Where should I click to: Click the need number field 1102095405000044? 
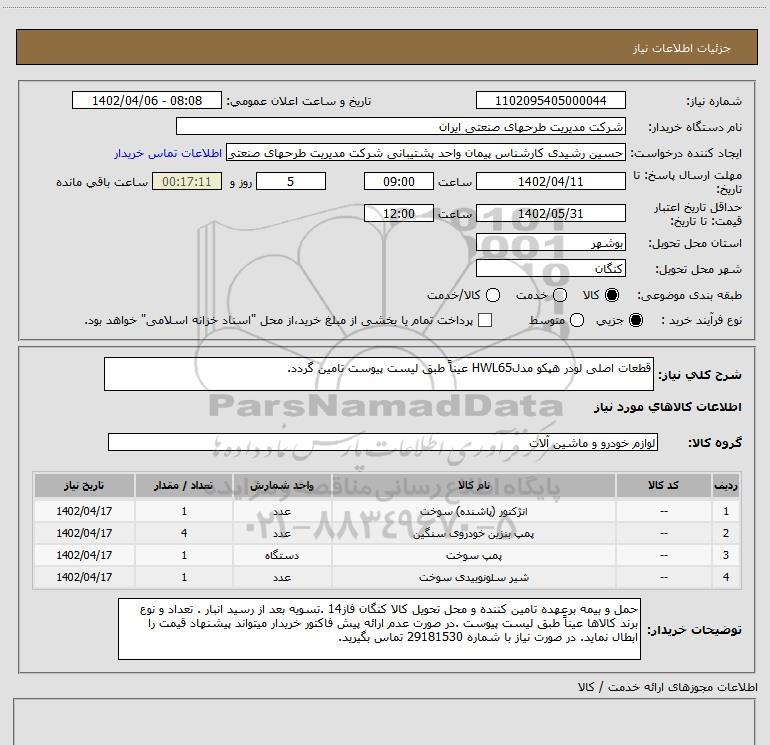tap(550, 100)
